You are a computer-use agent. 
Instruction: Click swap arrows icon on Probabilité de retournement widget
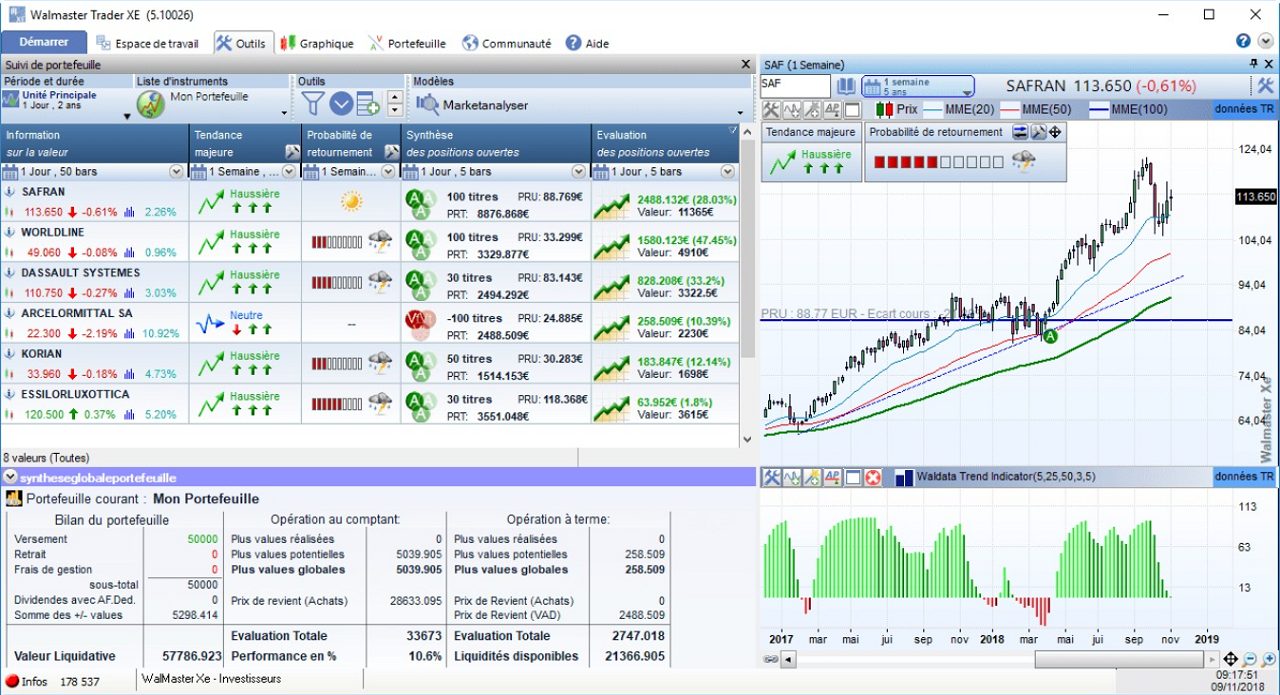click(1020, 132)
